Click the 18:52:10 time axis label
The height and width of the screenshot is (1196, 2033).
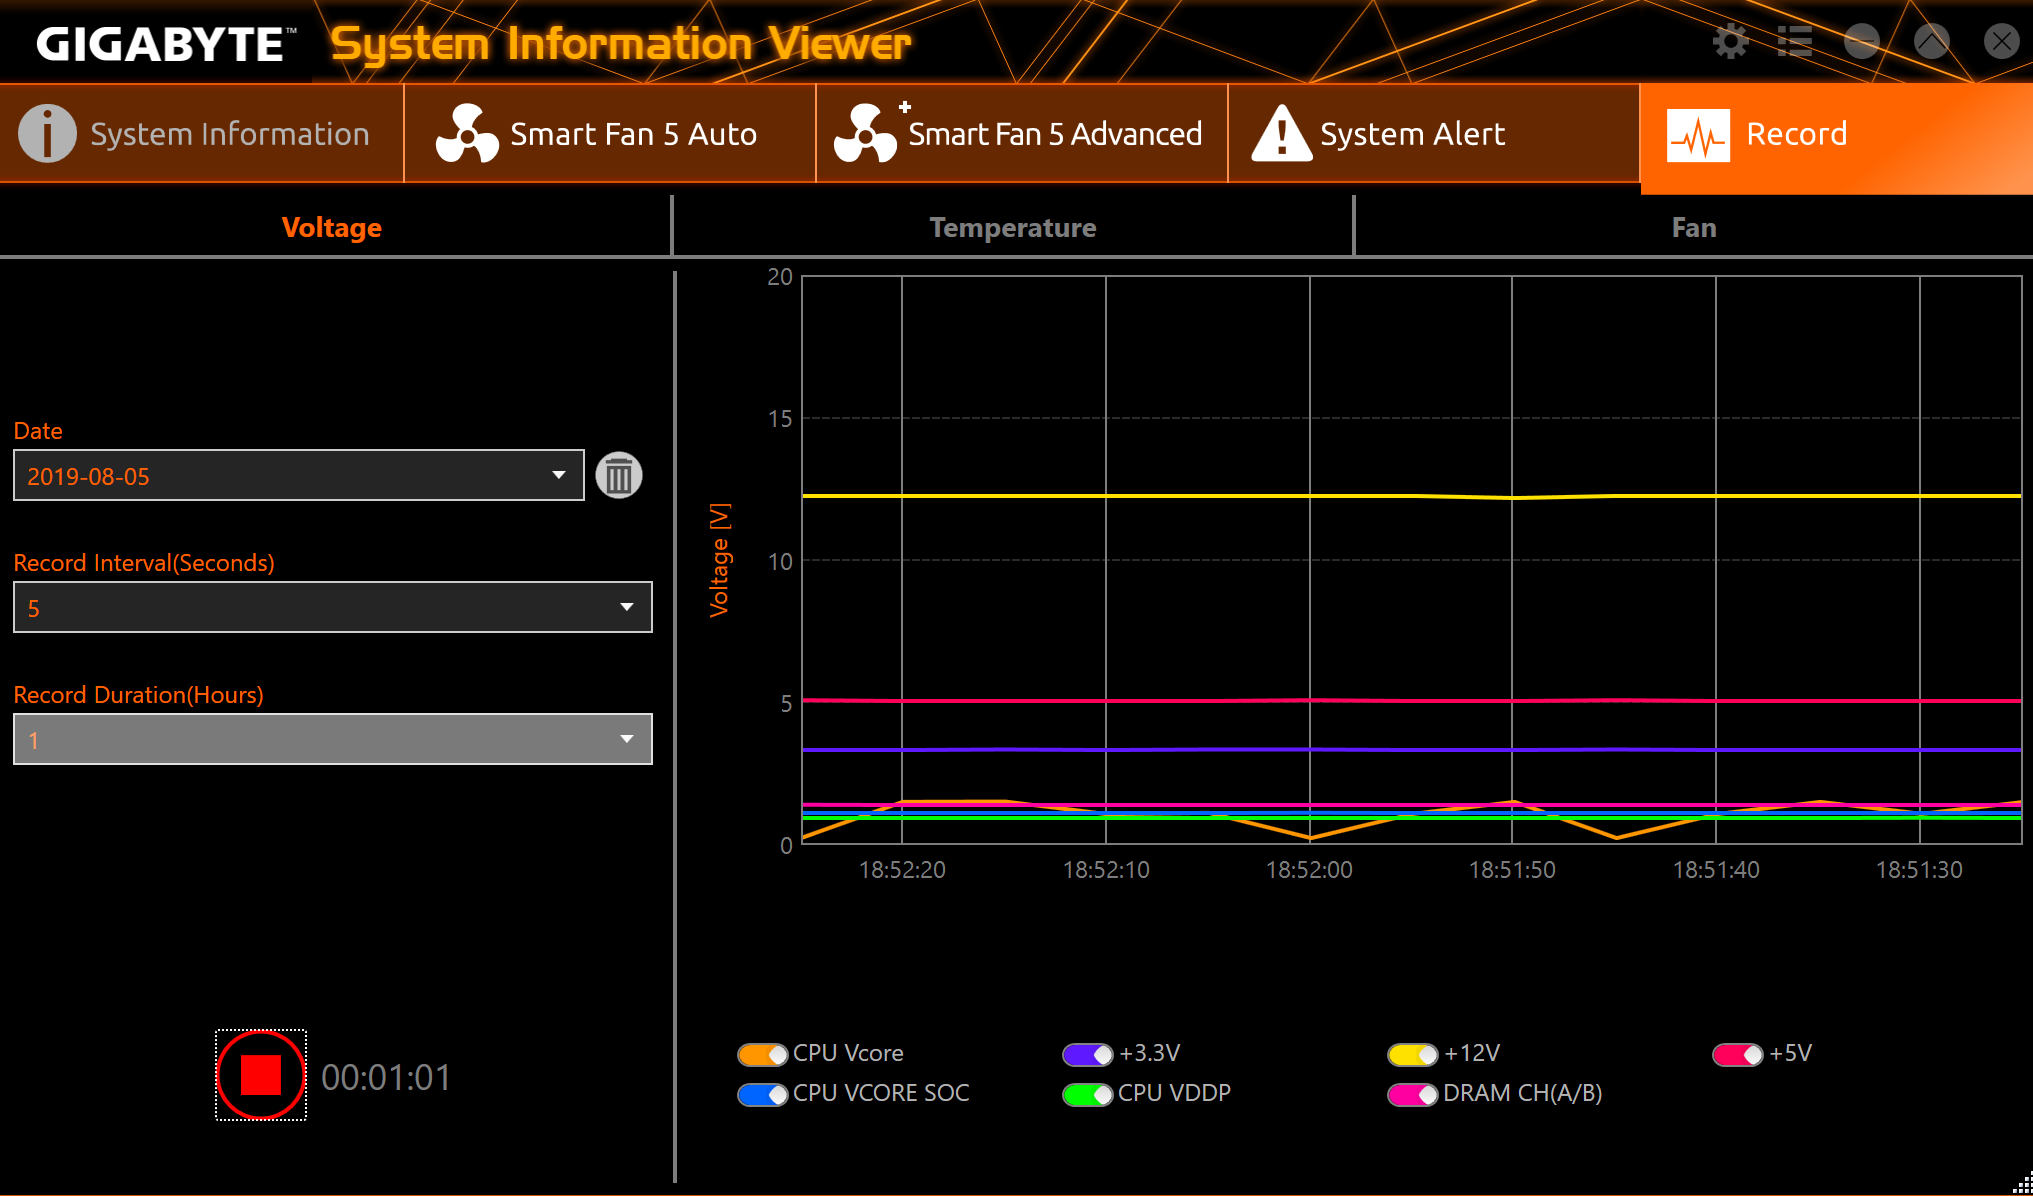(1106, 870)
